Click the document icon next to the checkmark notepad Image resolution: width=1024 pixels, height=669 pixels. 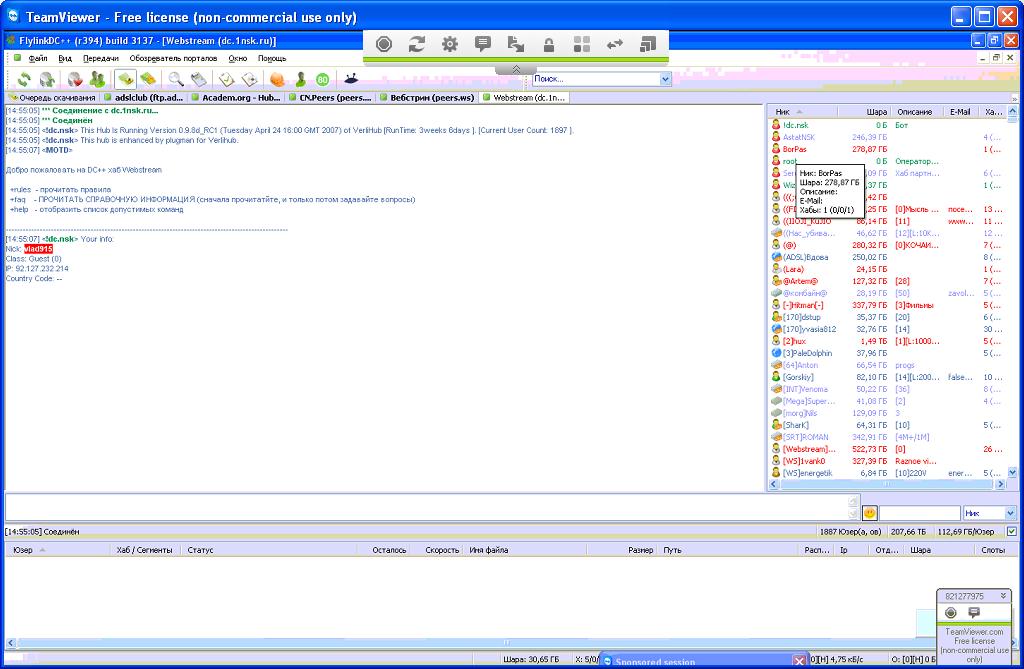249,80
